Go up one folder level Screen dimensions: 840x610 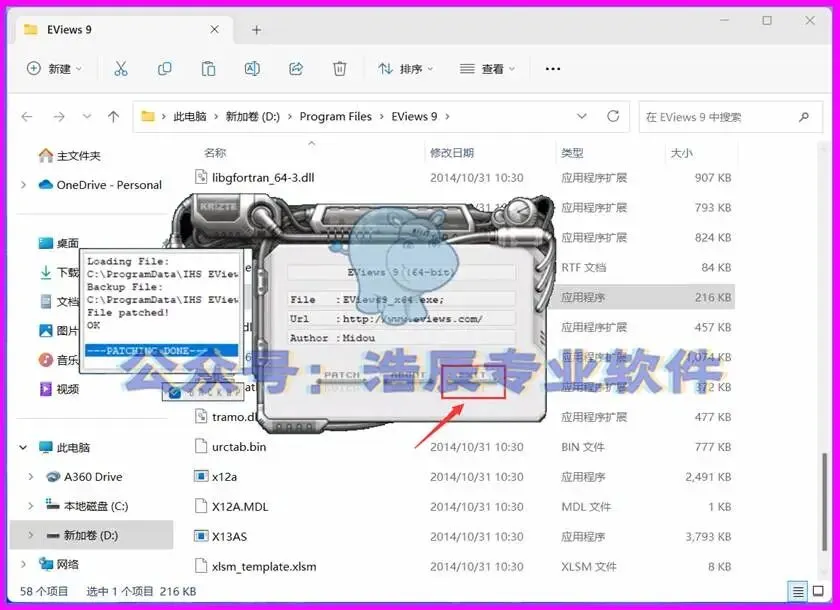click(113, 117)
